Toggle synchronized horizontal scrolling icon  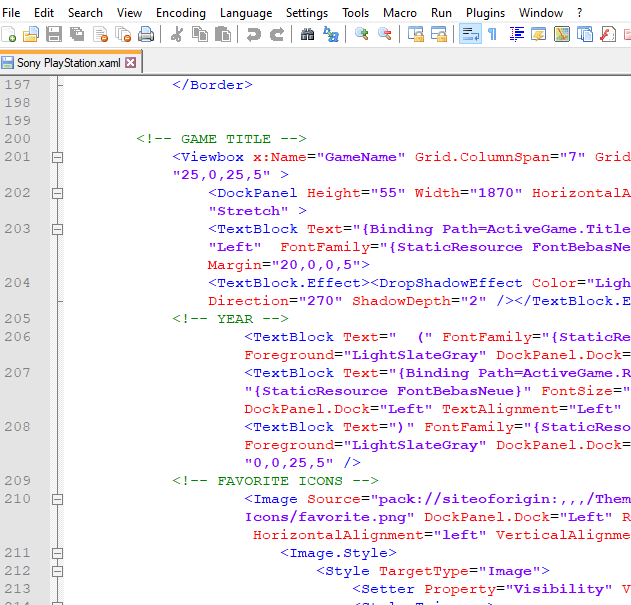[439, 34]
